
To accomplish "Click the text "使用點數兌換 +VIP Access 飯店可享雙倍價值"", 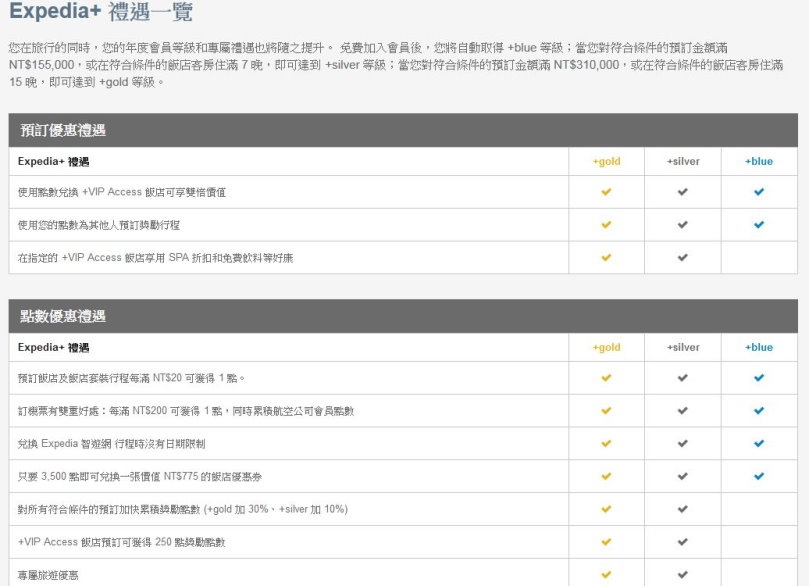I will click(122, 192).
